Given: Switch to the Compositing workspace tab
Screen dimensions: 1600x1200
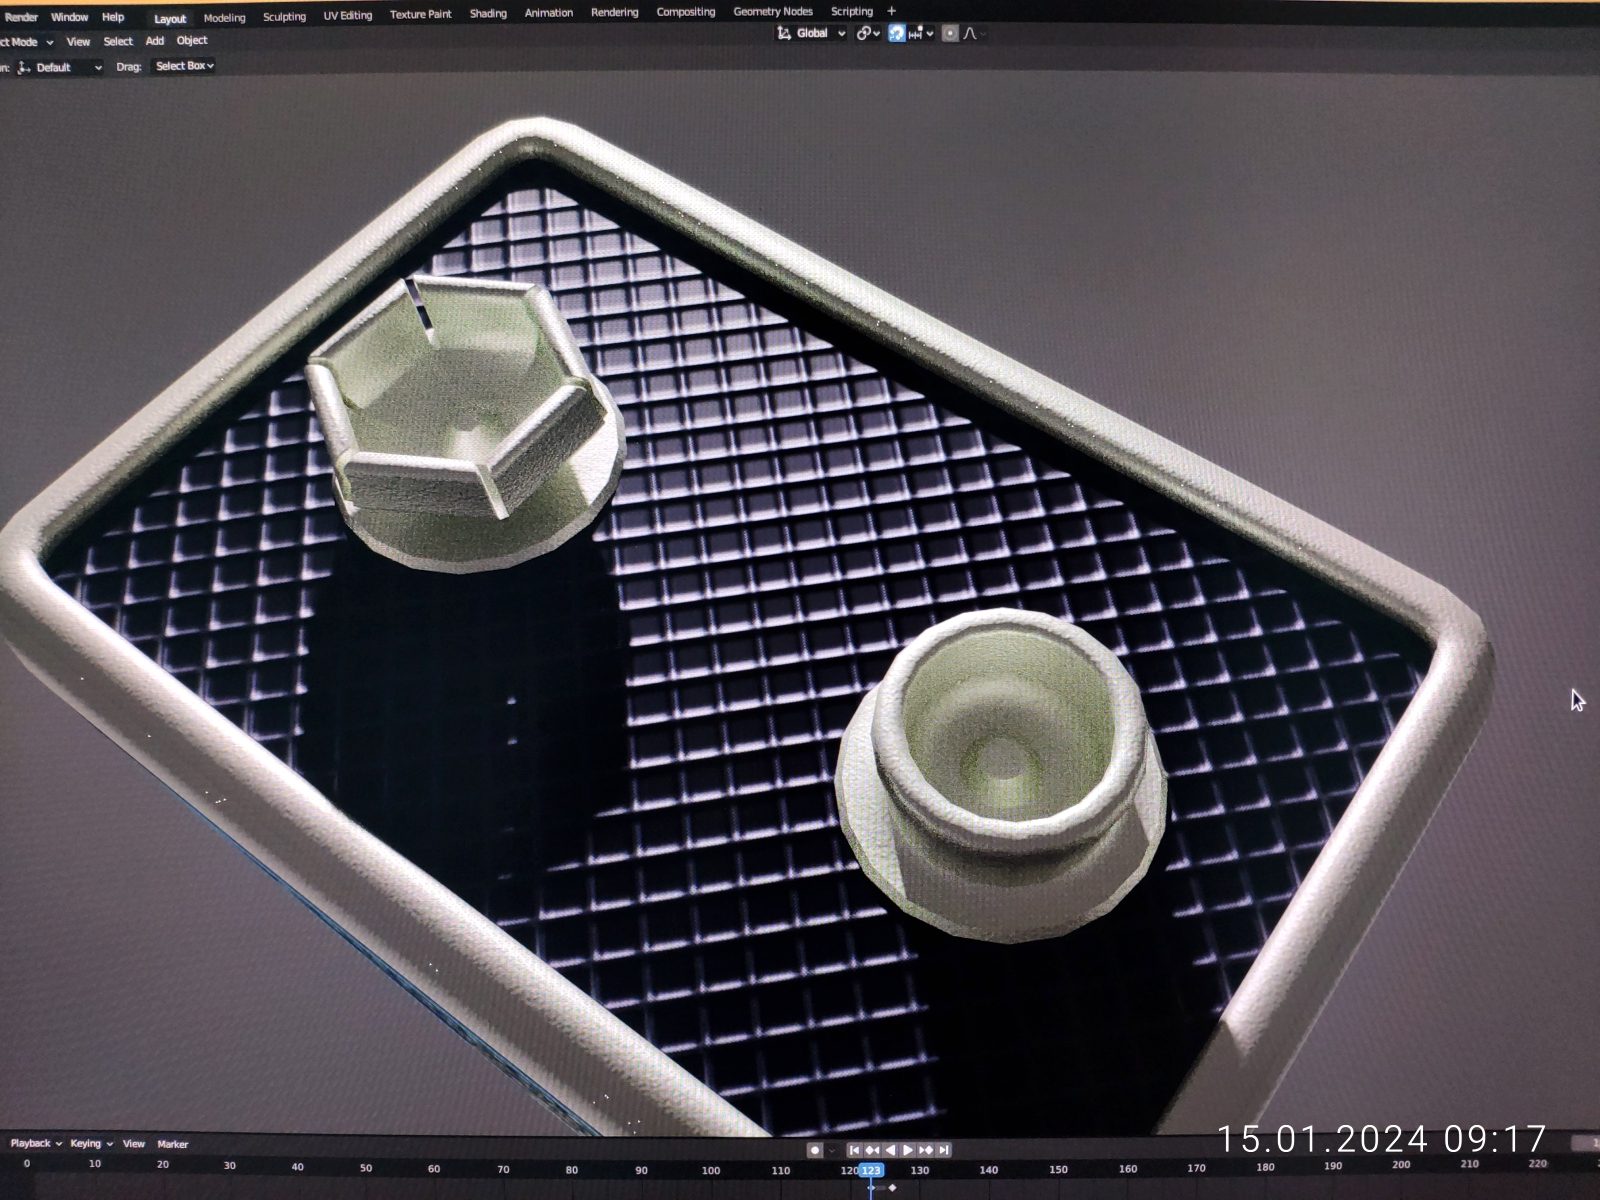Looking at the screenshot, I should coord(685,12).
